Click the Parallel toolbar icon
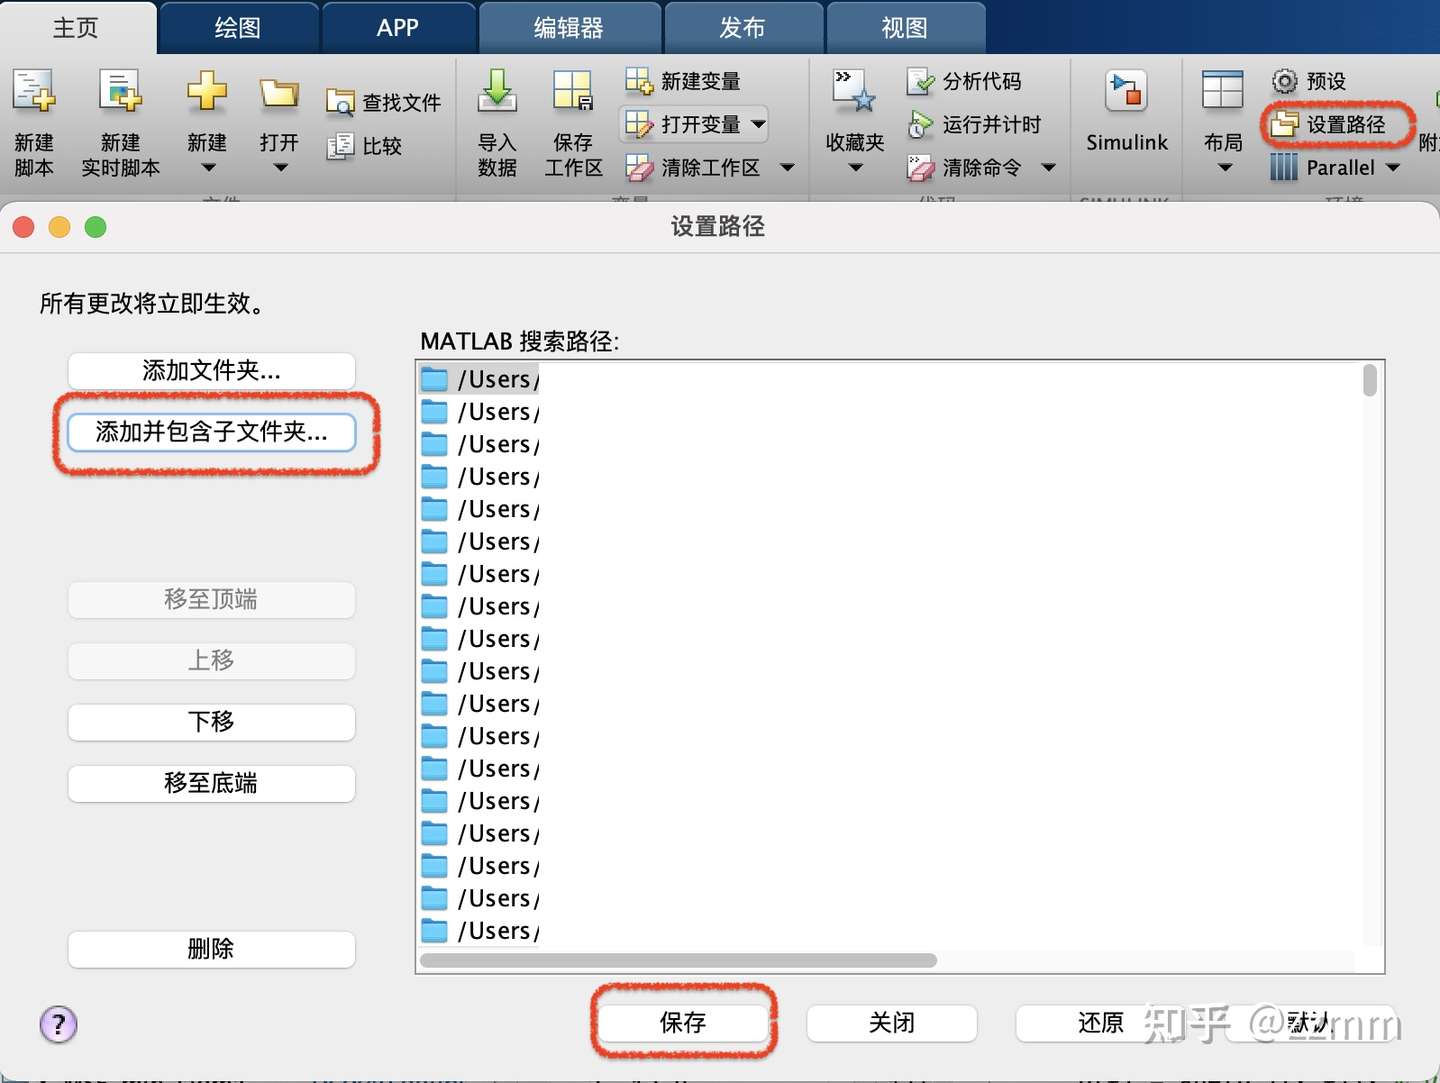Screen dimensions: 1440x1083 click(1284, 167)
